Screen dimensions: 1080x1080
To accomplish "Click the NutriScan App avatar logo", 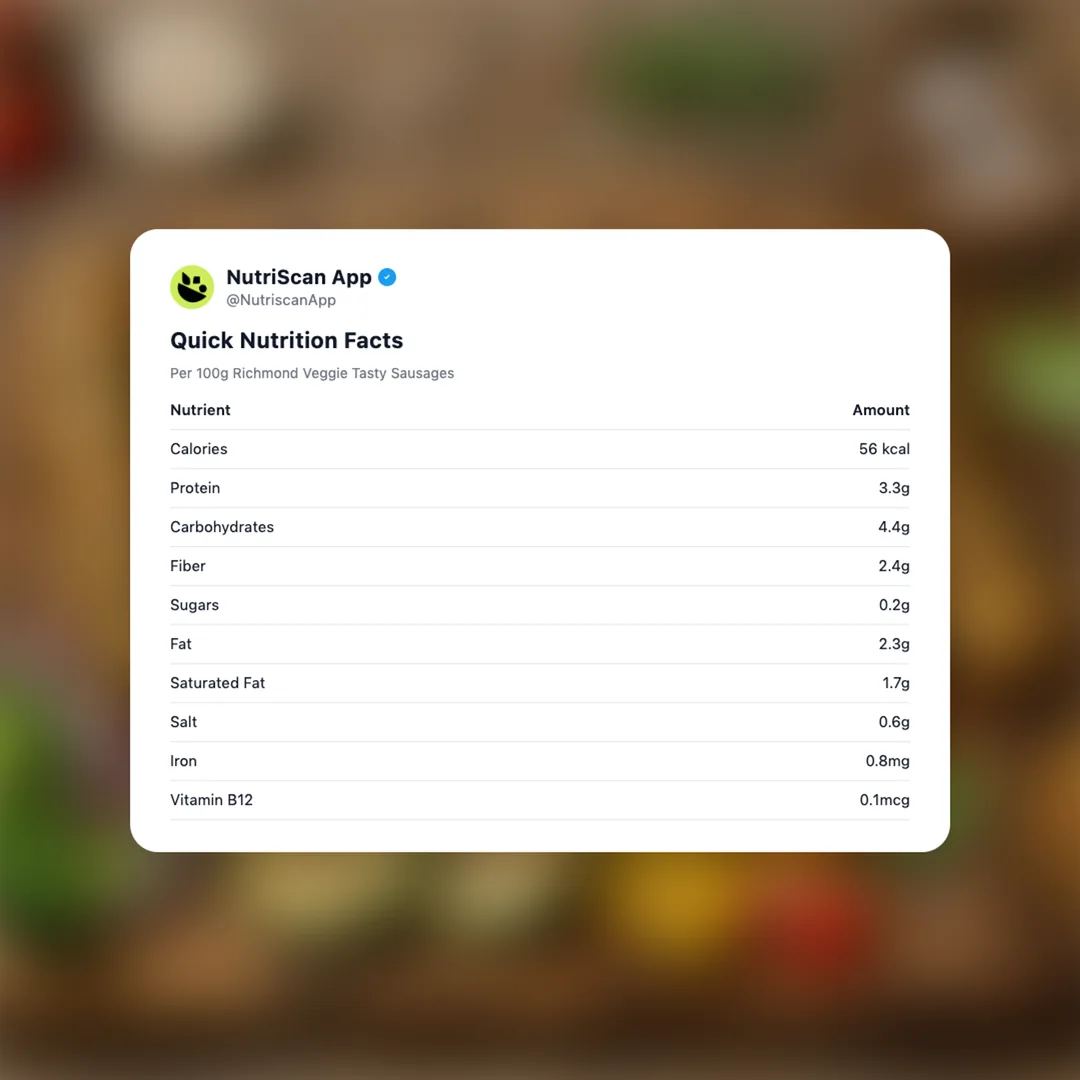I will coord(192,287).
